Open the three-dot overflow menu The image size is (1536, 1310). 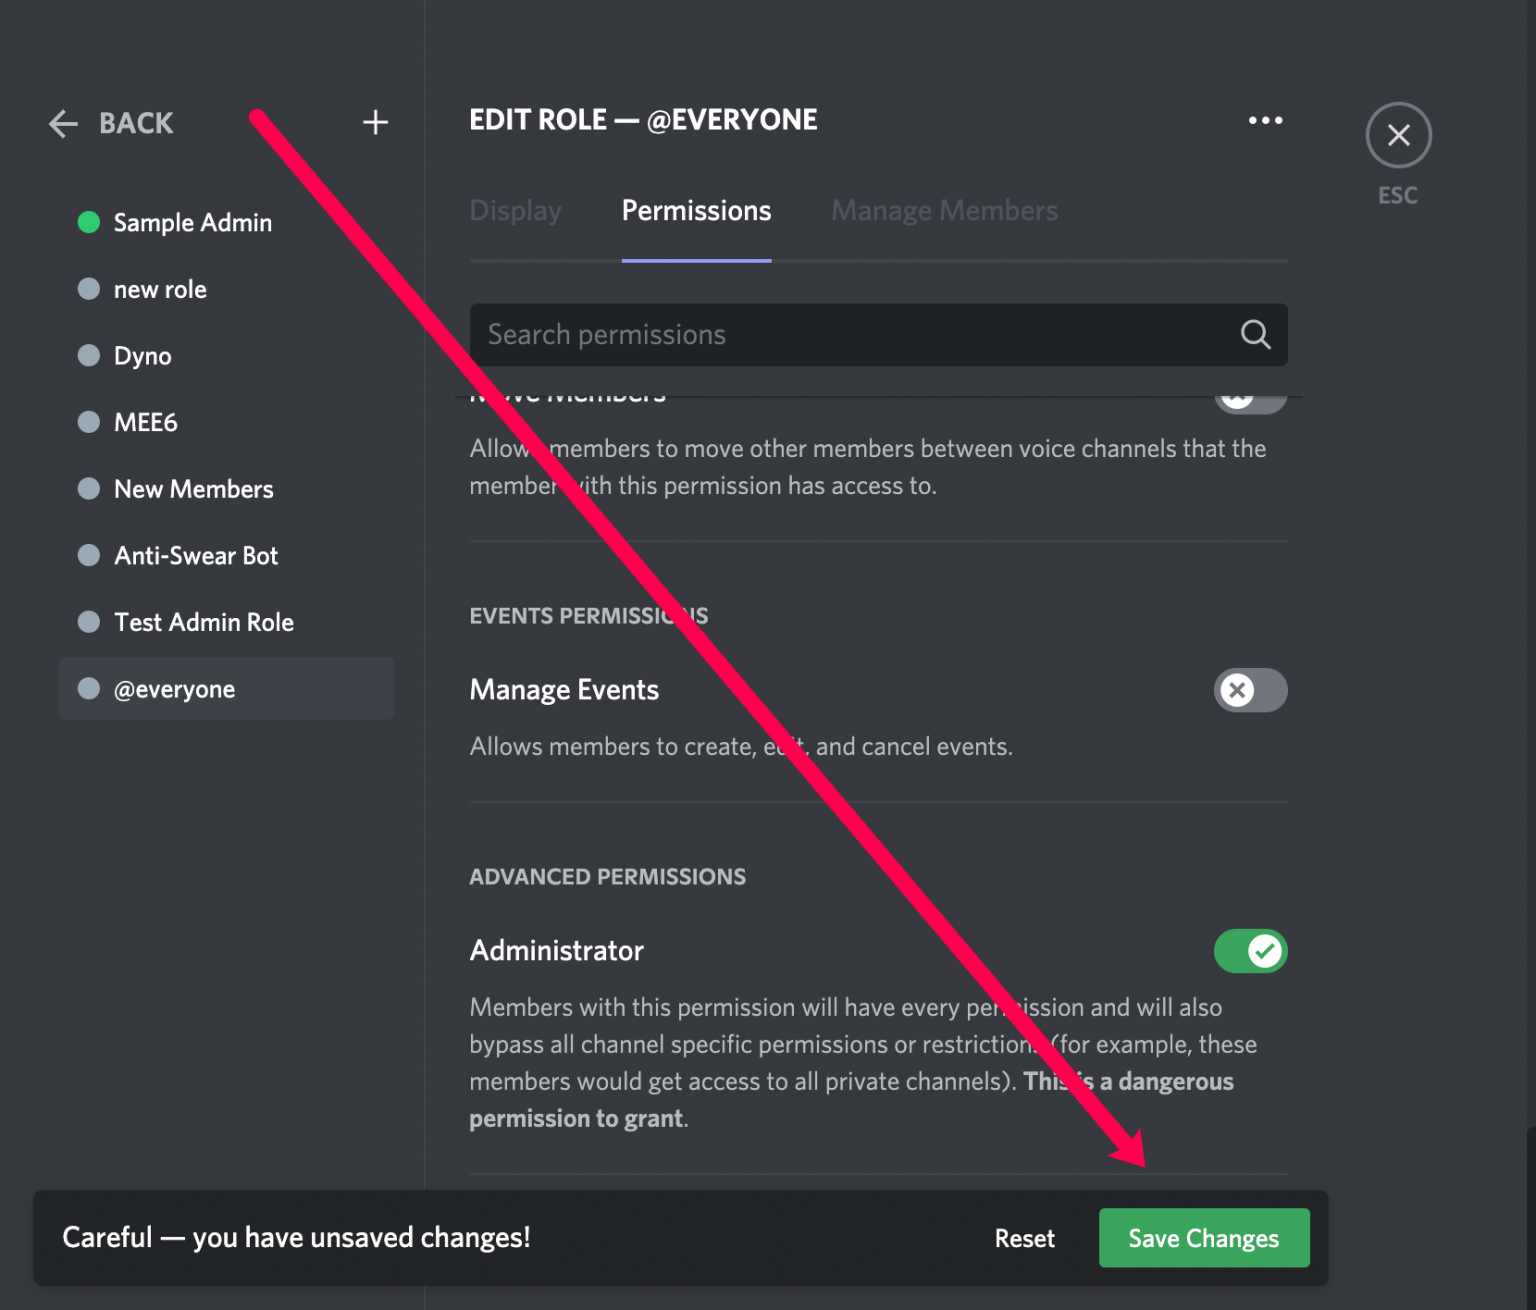(1264, 120)
